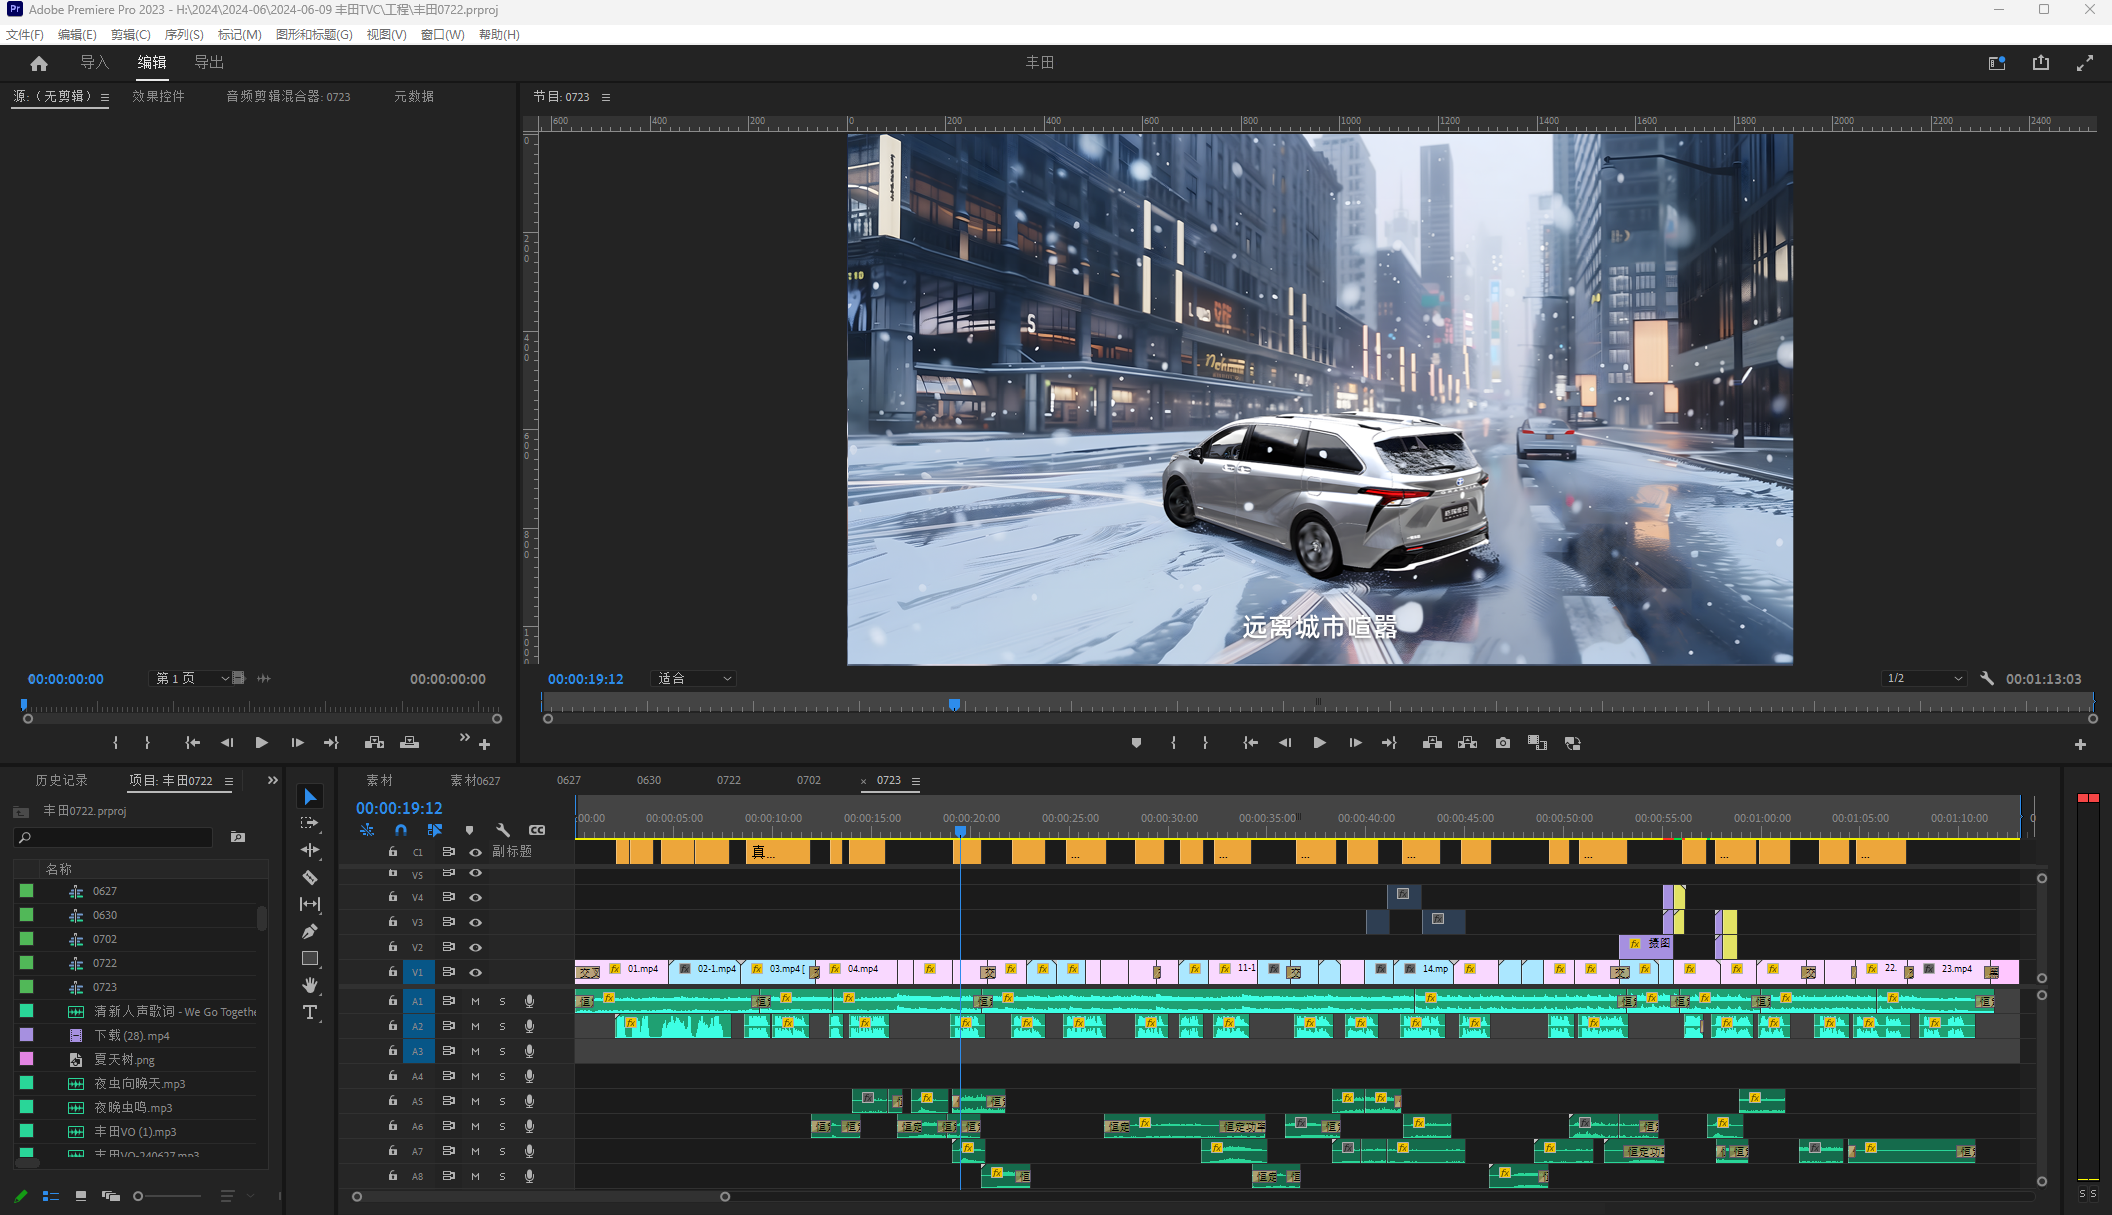The width and height of the screenshot is (2112, 1215).
Task: Click 导出 workspace button
Action: click(x=209, y=62)
